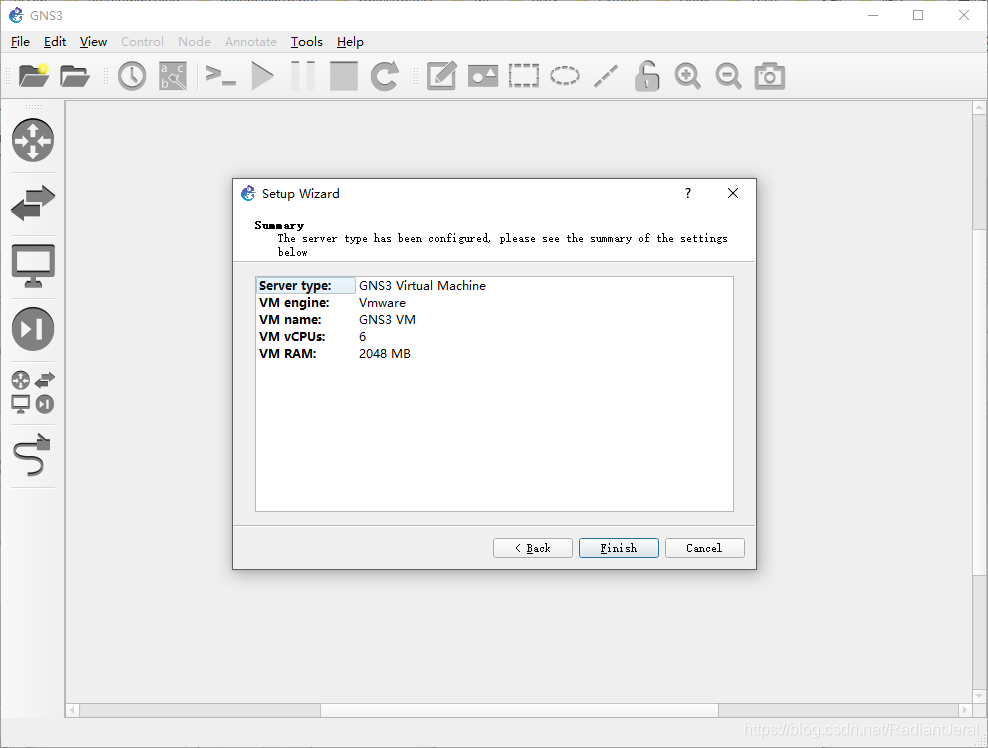The width and height of the screenshot is (988, 748).
Task: Open the snapshot manager clock icon
Action: tap(132, 76)
